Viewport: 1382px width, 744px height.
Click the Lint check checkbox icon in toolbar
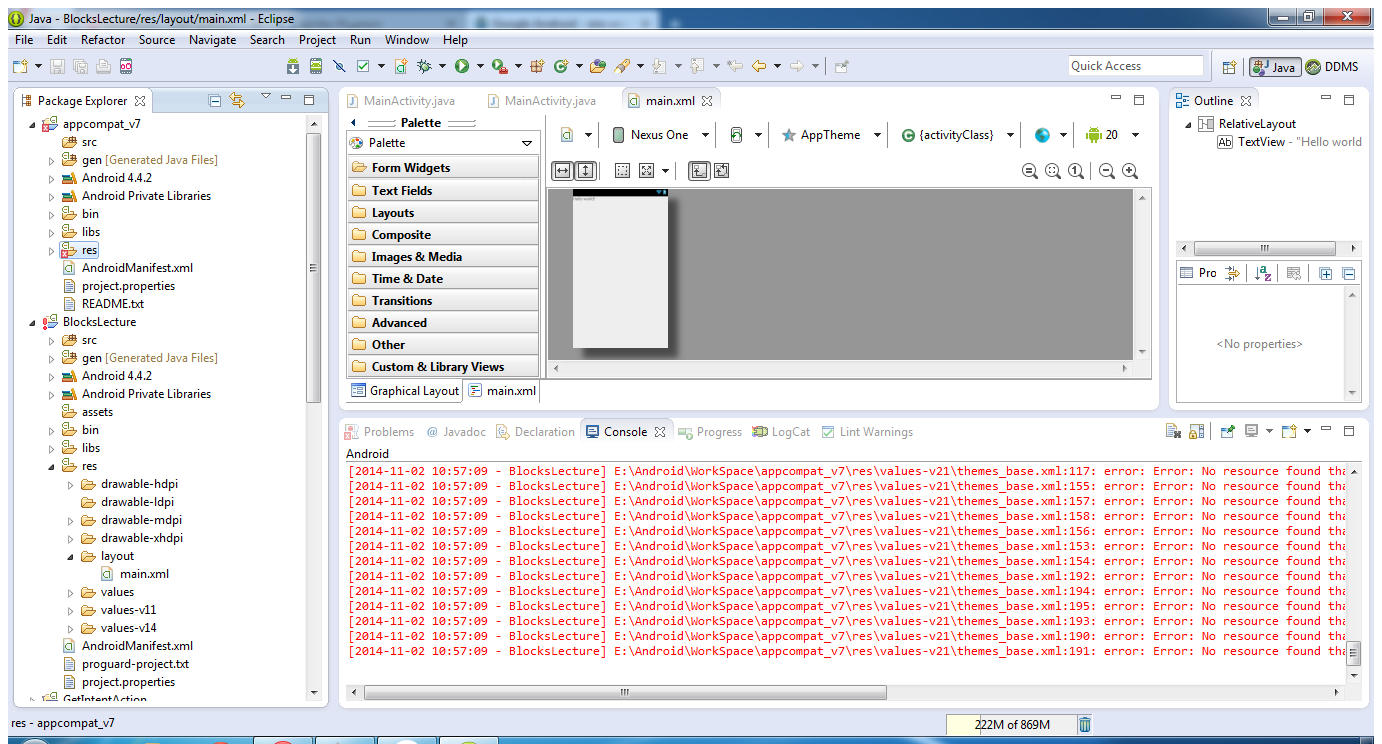364,66
